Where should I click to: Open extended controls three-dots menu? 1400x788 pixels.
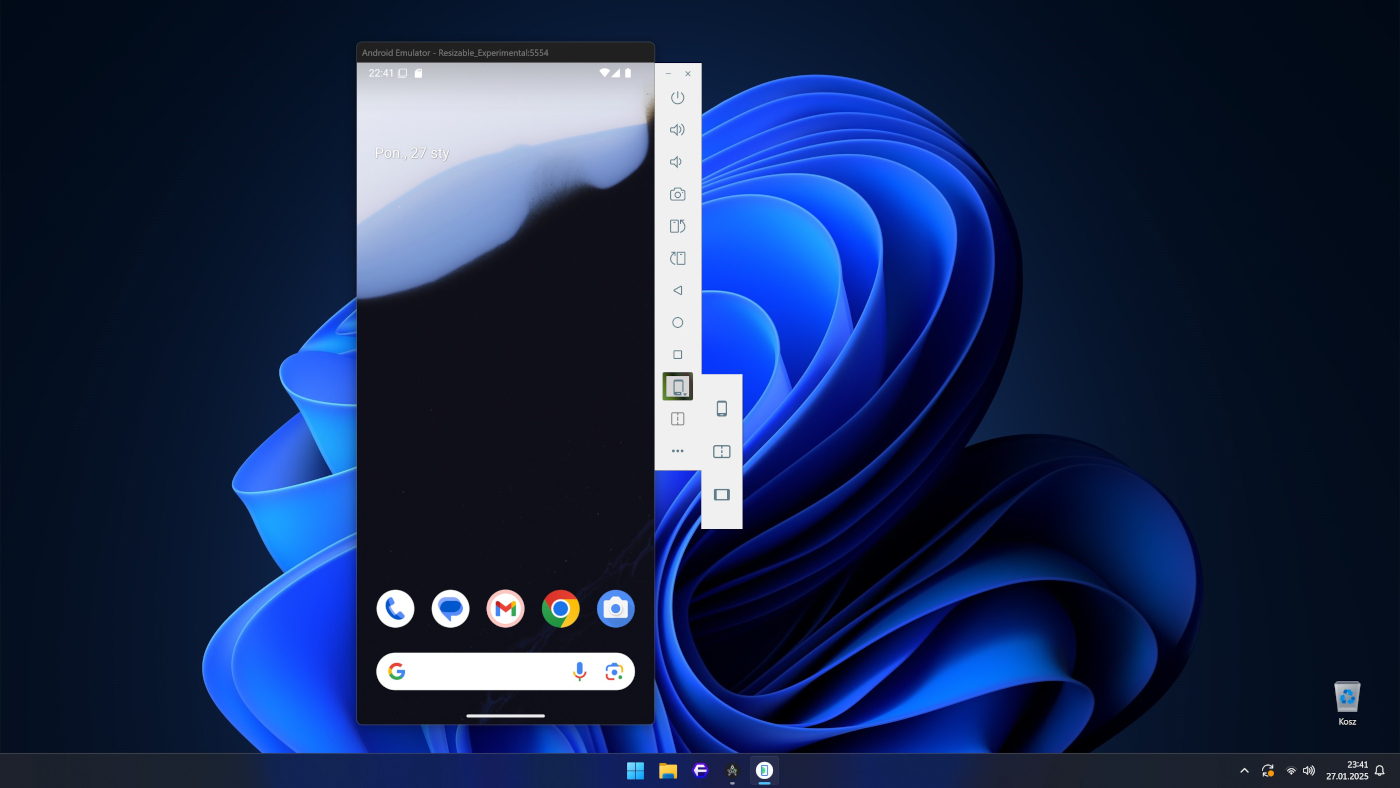[677, 451]
